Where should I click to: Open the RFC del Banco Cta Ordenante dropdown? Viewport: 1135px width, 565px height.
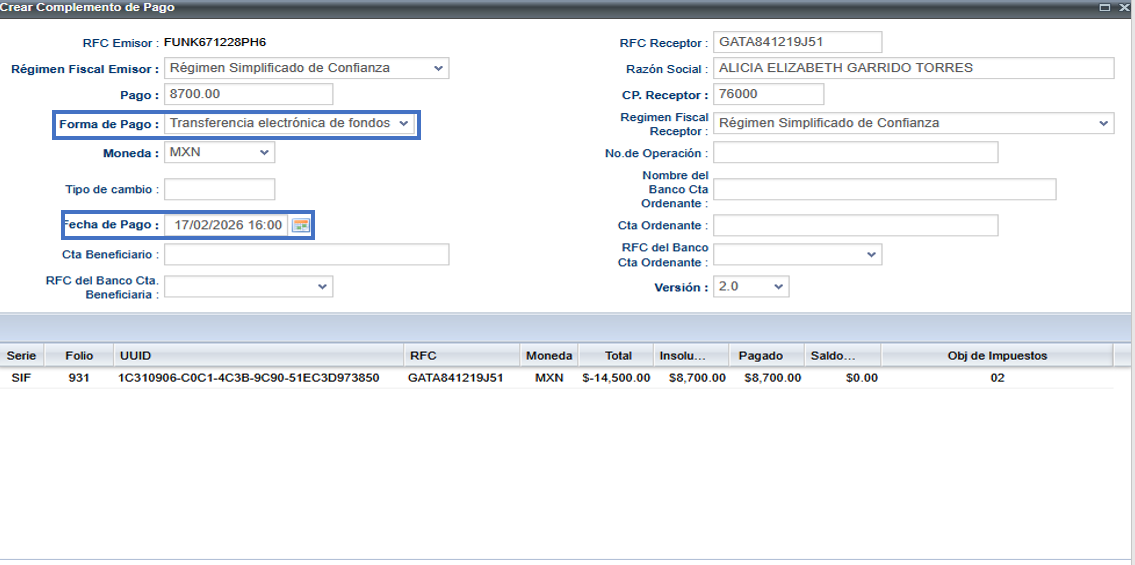click(x=871, y=255)
